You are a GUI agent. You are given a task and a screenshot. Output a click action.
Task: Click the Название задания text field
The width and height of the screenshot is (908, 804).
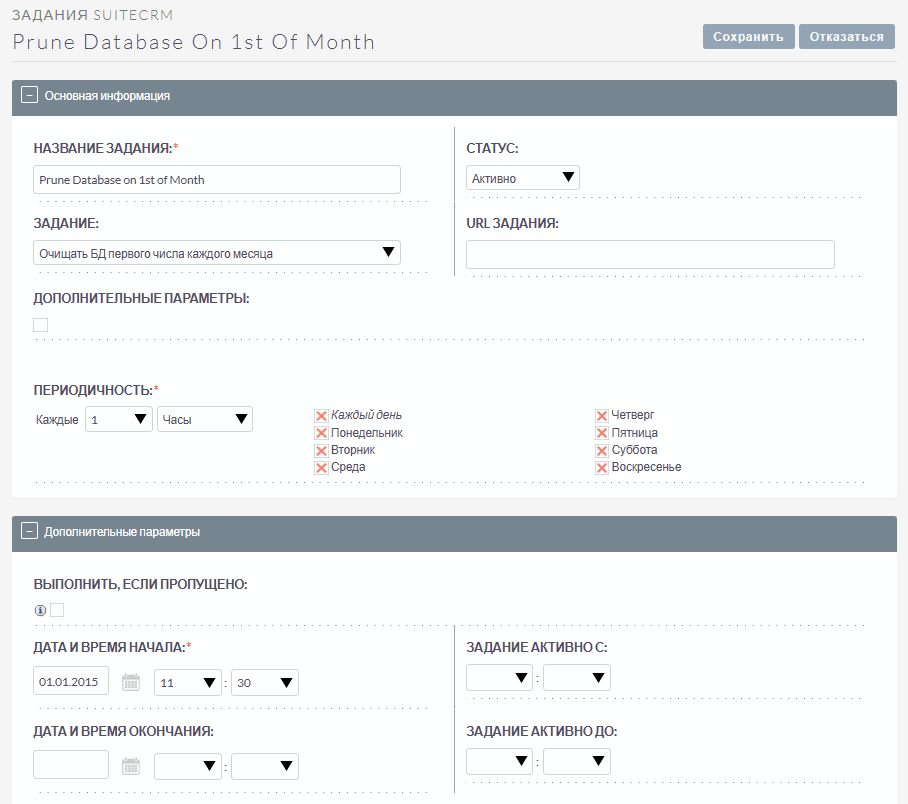point(217,180)
